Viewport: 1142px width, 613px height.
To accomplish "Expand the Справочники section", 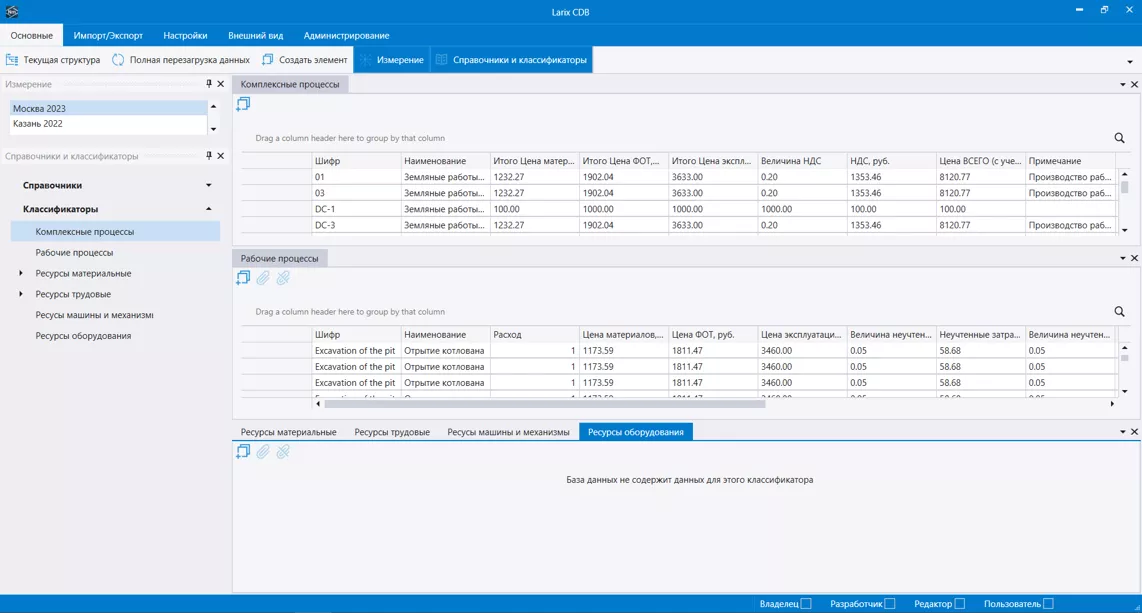I will [x=209, y=185].
